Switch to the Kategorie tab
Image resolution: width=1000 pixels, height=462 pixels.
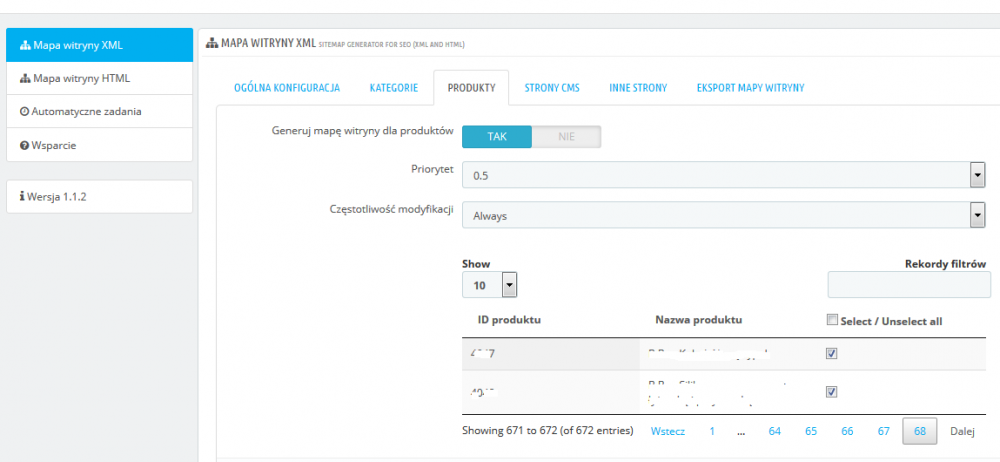393,88
